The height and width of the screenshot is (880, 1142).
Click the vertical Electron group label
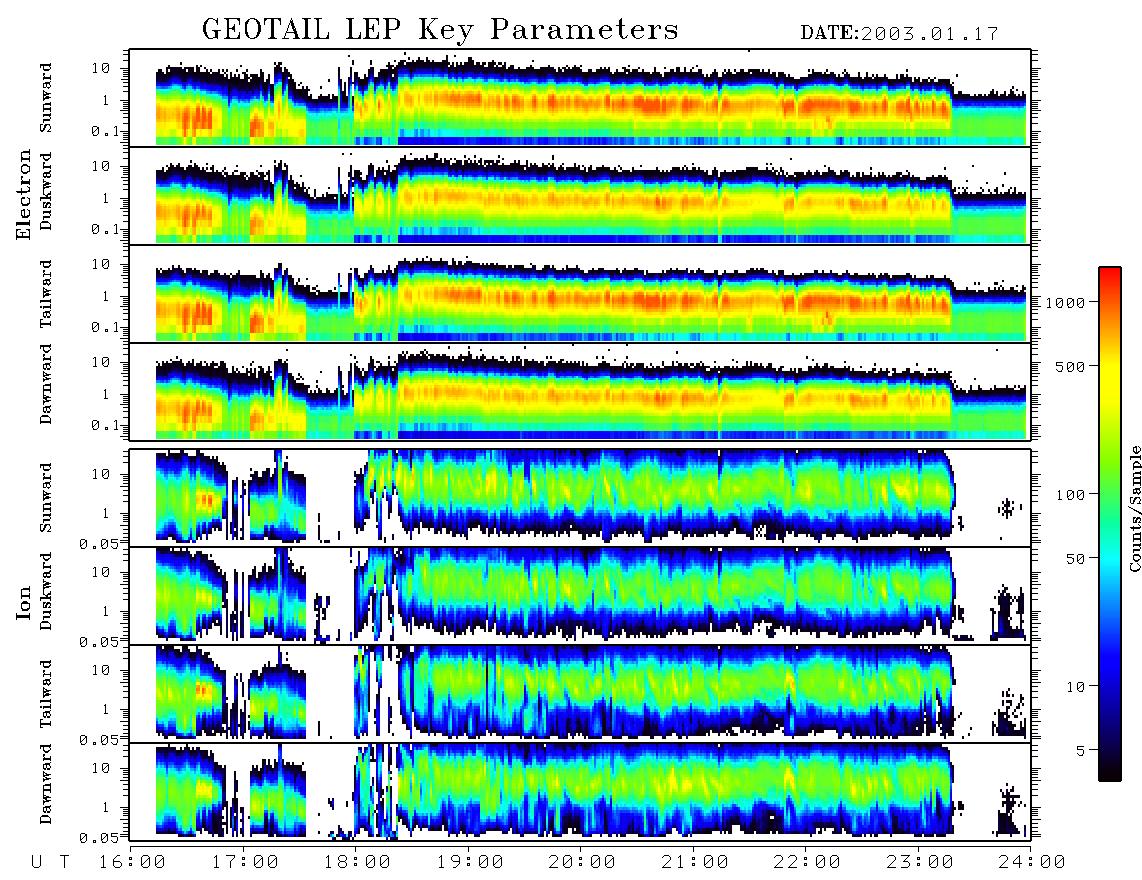pyautogui.click(x=23, y=194)
